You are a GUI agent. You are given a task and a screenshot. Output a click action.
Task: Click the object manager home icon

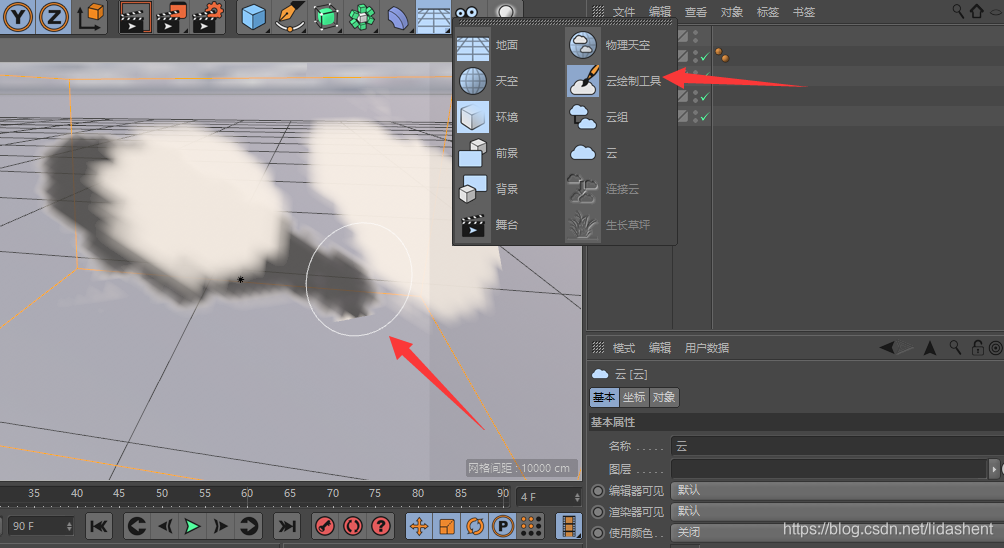pos(976,11)
